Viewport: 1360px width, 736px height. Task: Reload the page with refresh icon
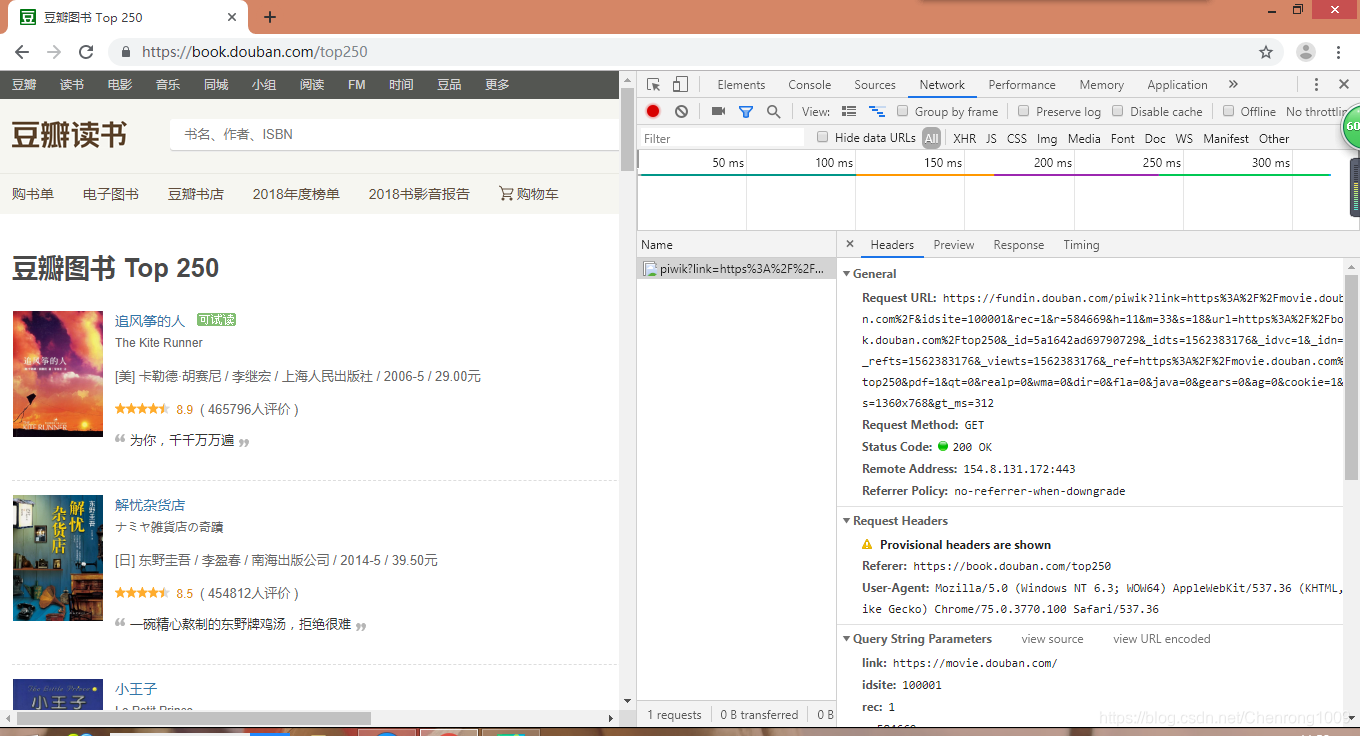(x=86, y=52)
